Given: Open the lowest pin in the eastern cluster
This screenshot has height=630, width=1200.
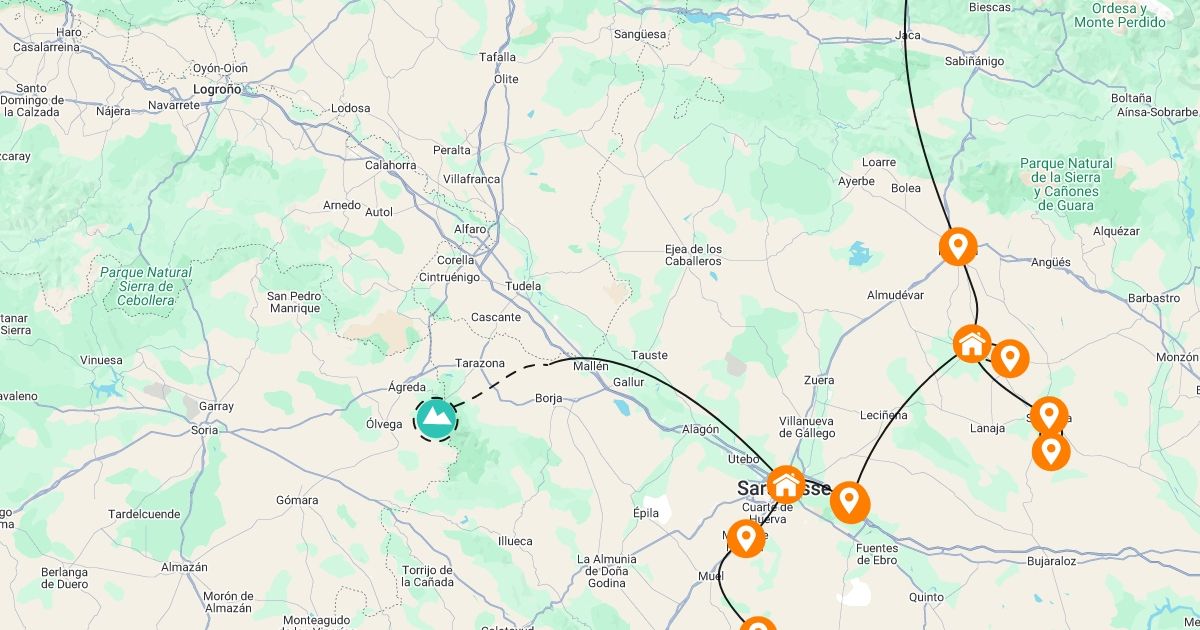Looking at the screenshot, I should coord(1051,452).
